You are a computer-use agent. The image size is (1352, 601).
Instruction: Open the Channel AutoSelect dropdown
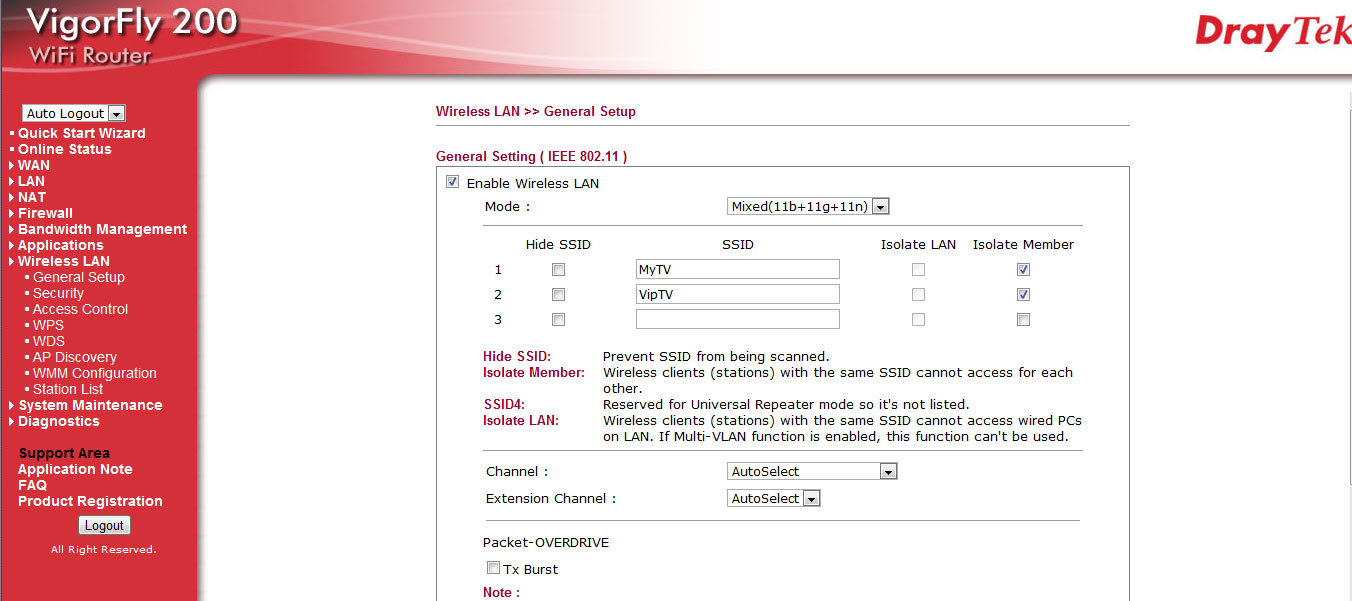(812, 471)
